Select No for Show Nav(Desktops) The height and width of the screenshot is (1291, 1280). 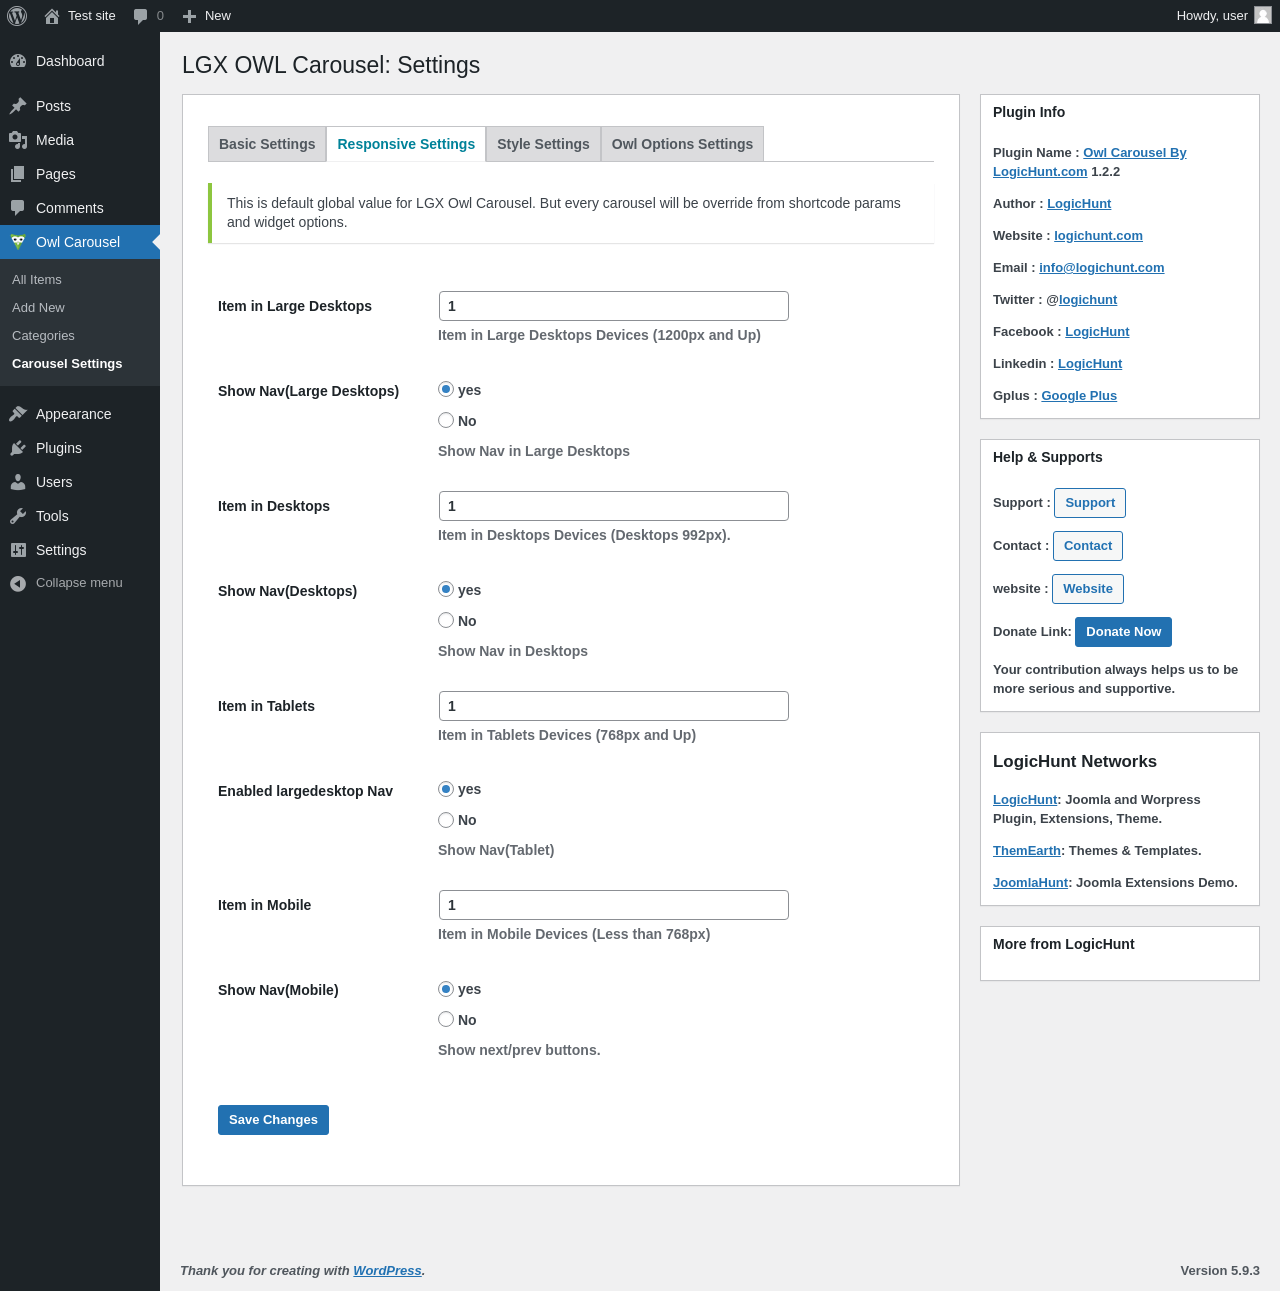point(446,620)
